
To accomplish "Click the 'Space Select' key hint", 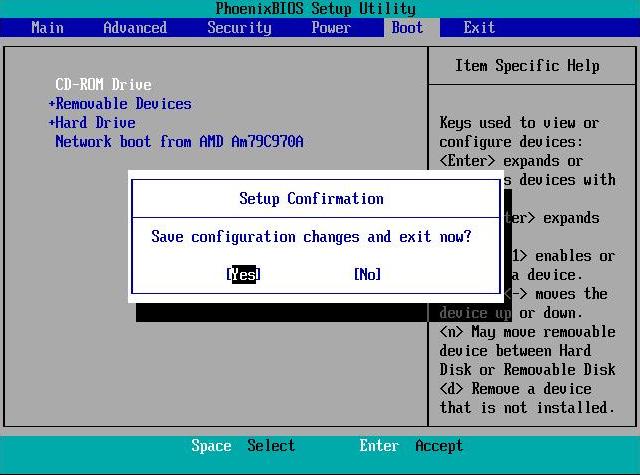I will pyautogui.click(x=243, y=446).
